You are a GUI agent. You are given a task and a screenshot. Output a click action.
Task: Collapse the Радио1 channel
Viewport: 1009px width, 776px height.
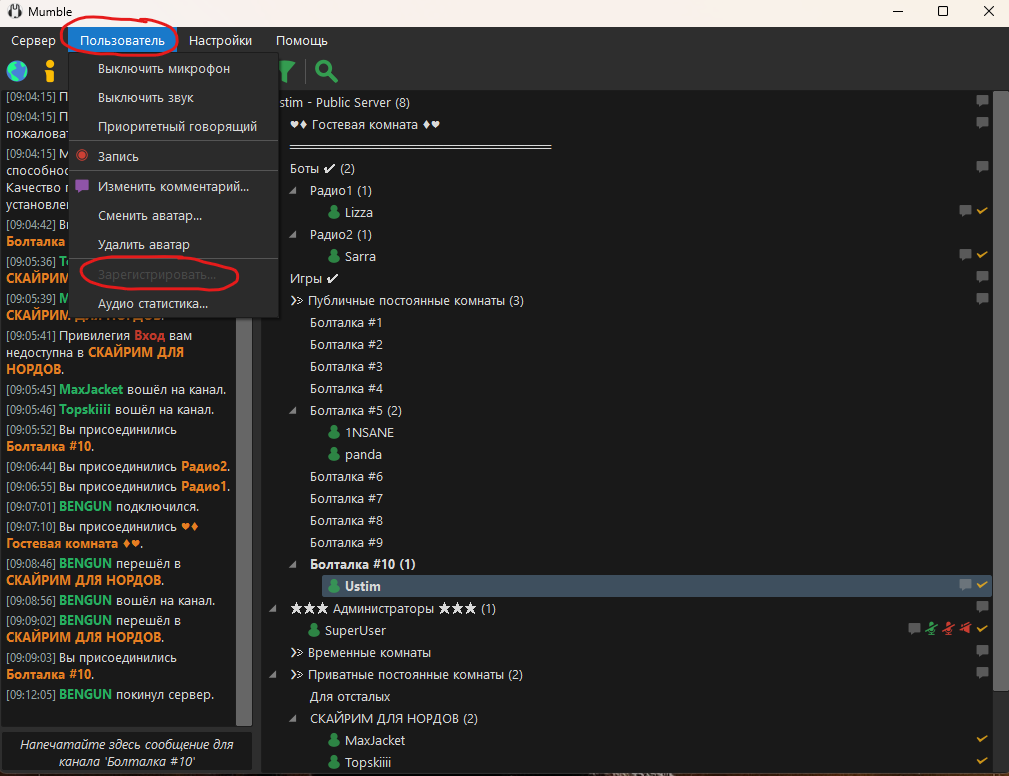click(x=294, y=191)
